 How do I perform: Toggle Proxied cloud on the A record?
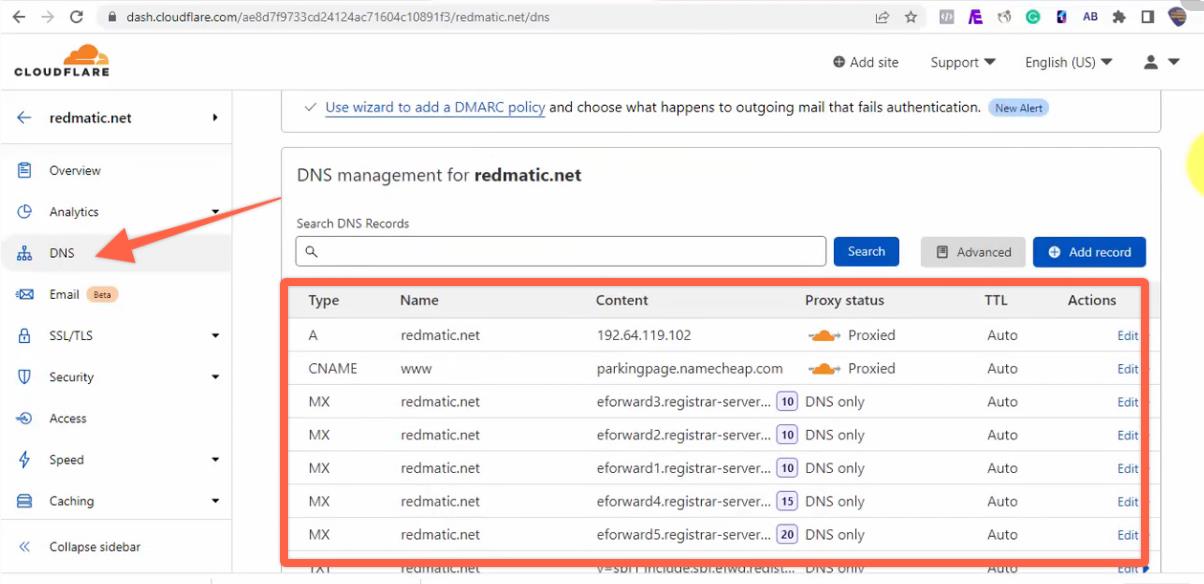825,335
